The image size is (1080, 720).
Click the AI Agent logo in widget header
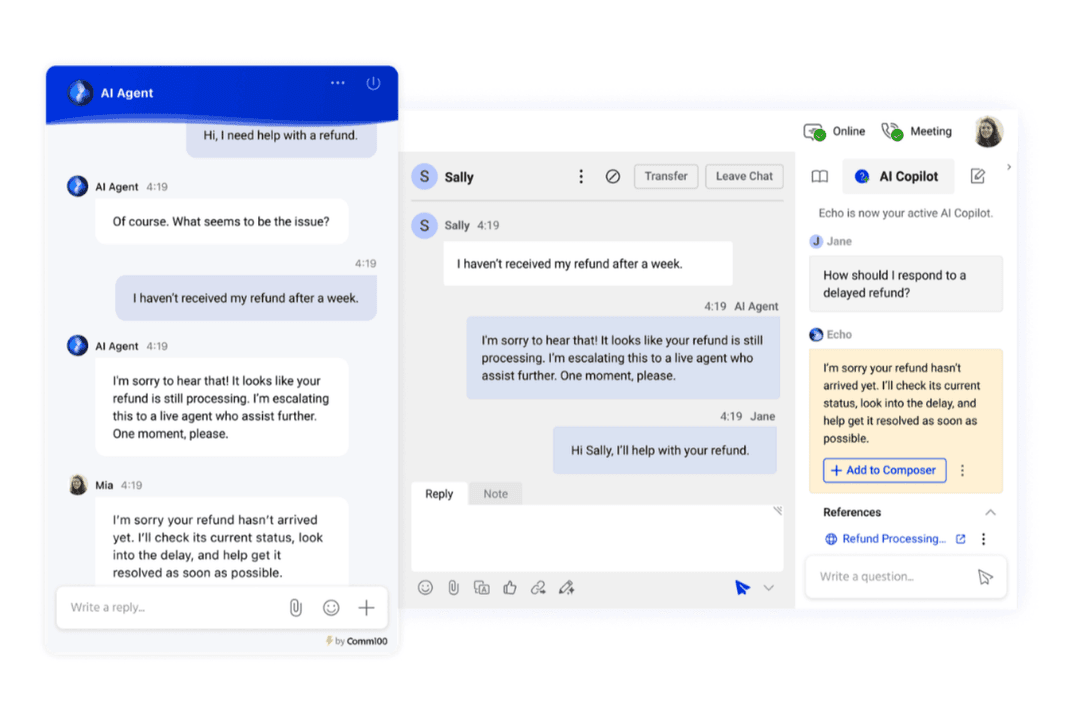[x=81, y=92]
